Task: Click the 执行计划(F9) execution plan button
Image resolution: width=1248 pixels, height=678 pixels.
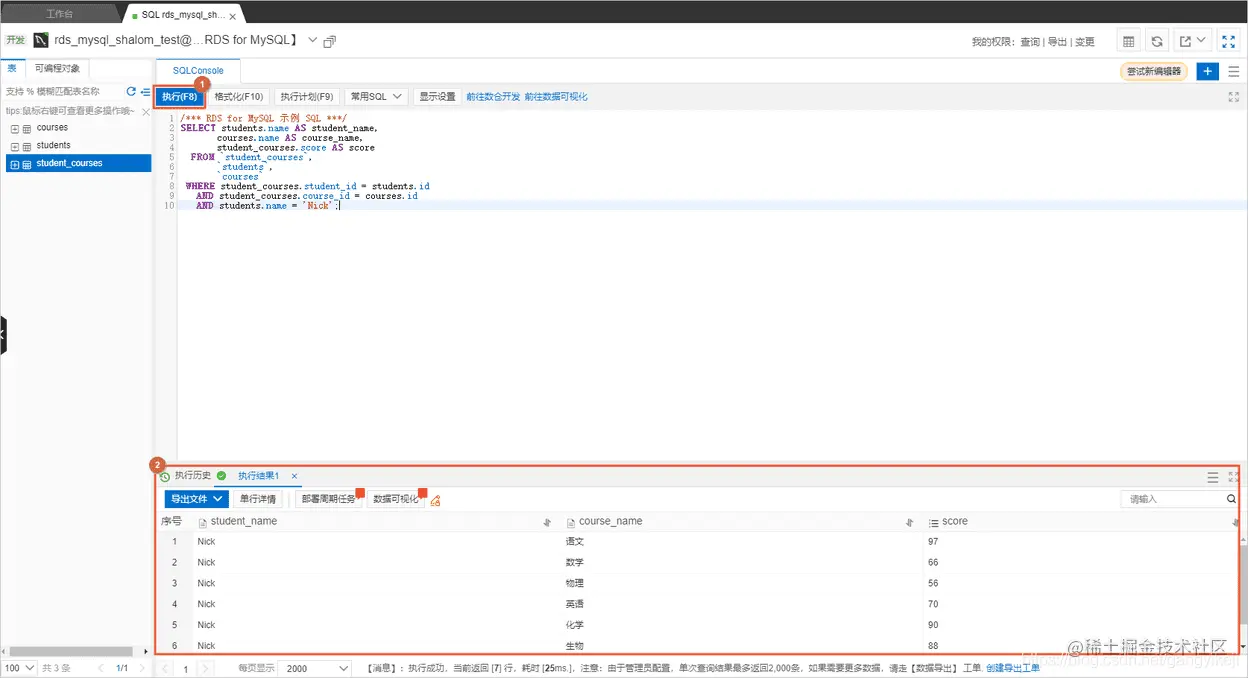Action: (x=306, y=97)
